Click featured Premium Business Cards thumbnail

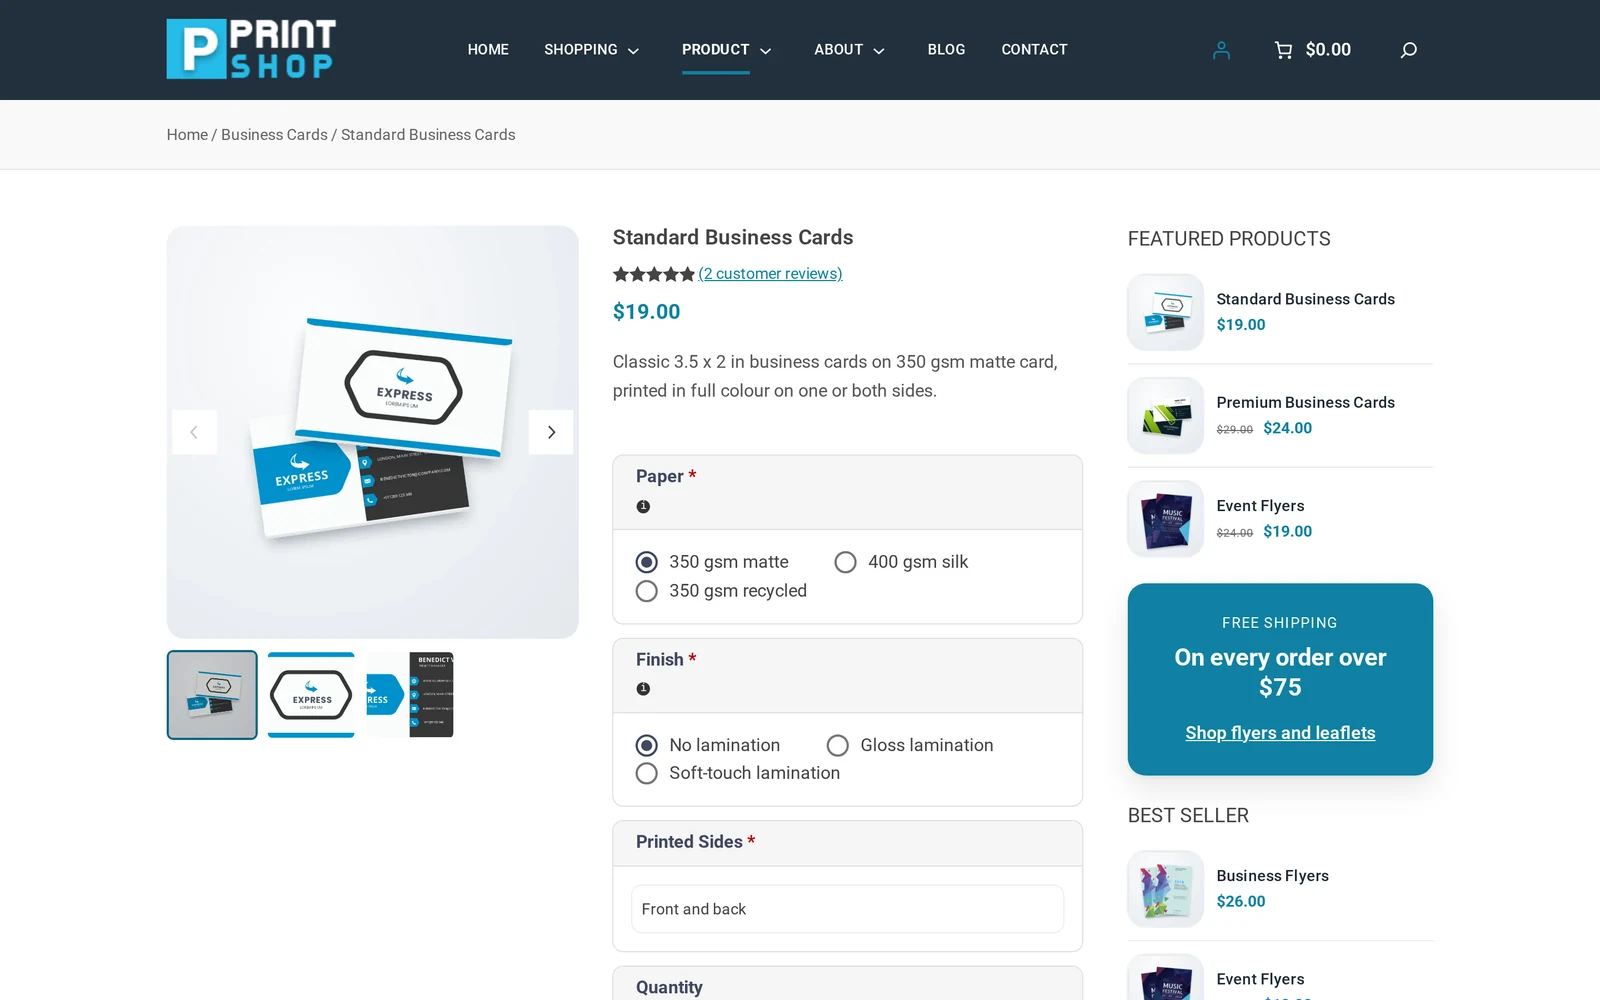coord(1166,416)
